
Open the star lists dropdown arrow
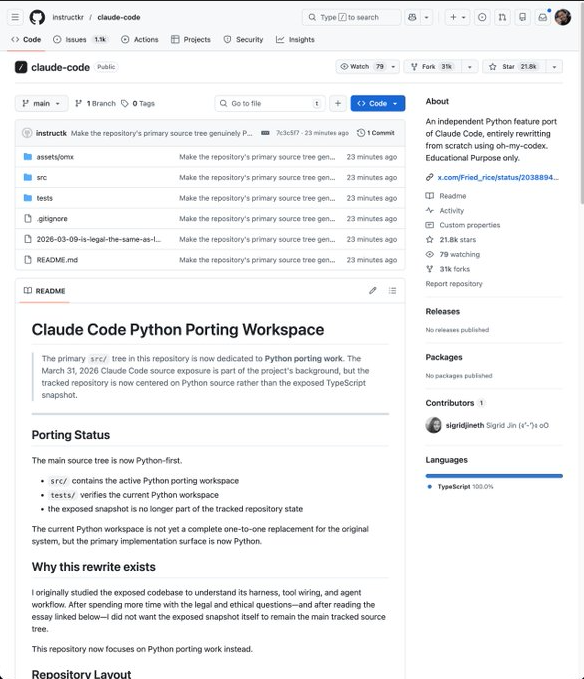[554, 67]
